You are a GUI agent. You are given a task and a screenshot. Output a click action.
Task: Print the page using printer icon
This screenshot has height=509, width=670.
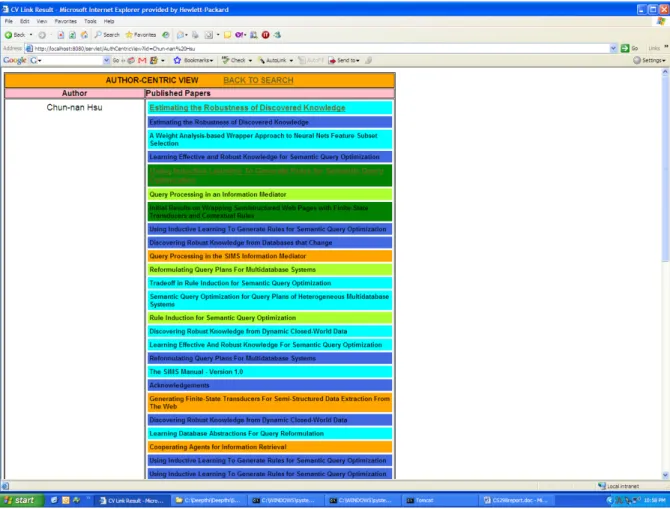[x=195, y=35]
